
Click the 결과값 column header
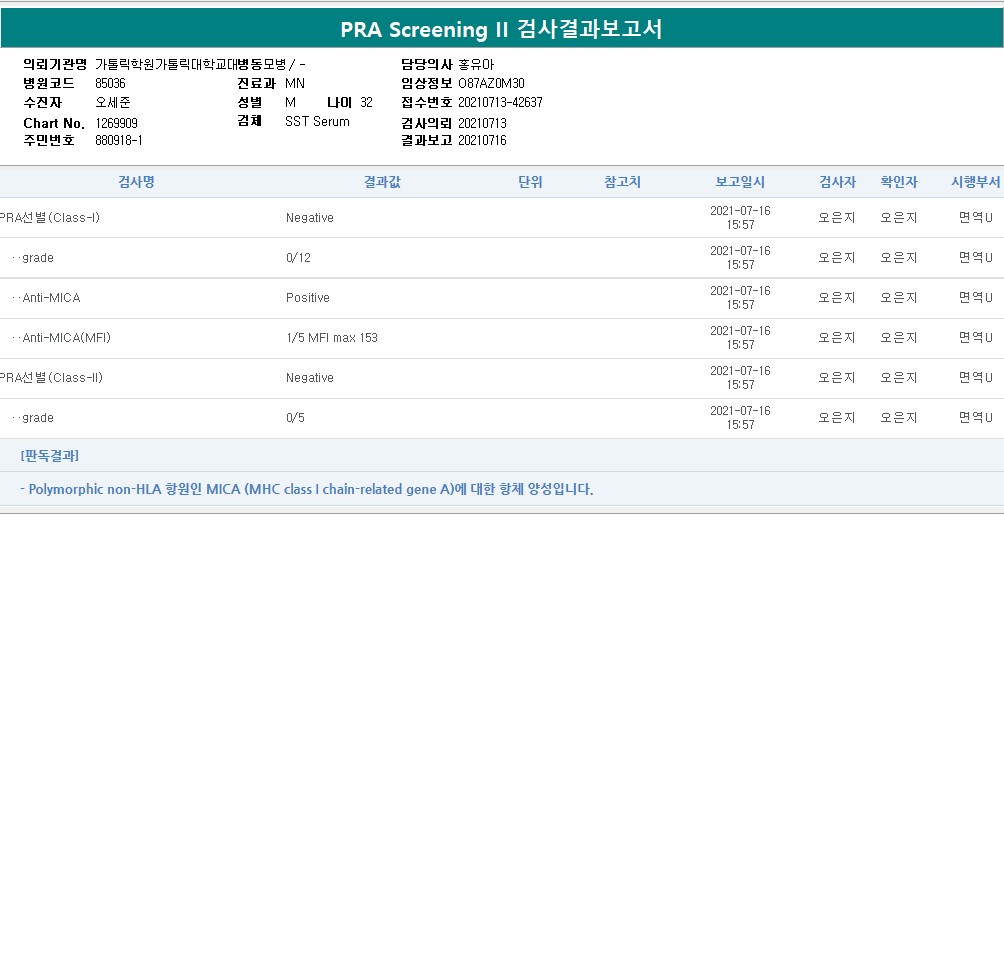click(382, 182)
